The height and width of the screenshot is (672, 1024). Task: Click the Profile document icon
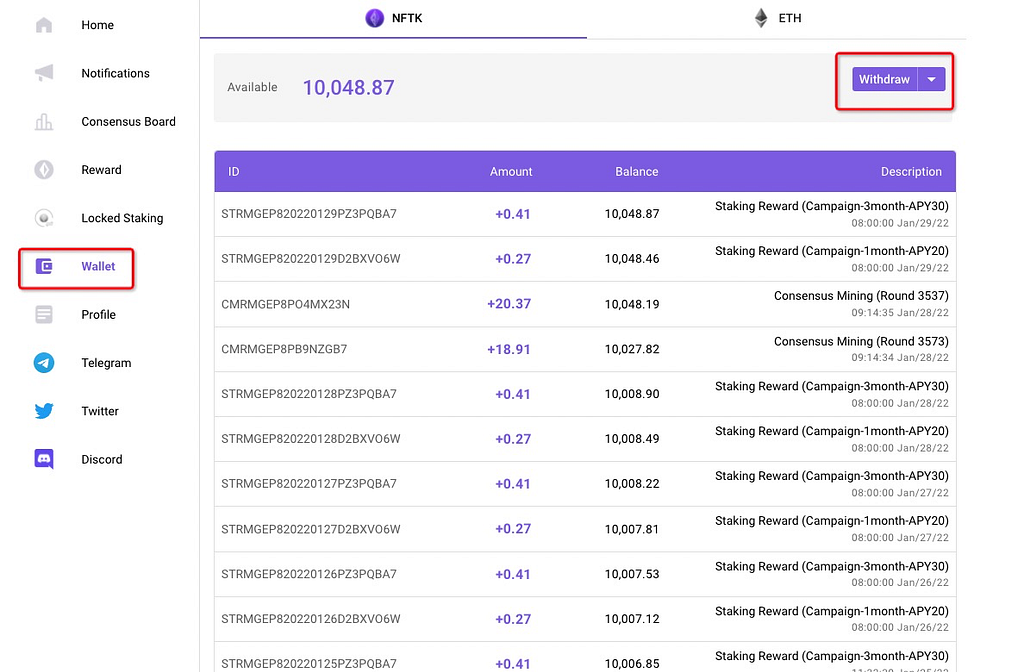pyautogui.click(x=44, y=315)
